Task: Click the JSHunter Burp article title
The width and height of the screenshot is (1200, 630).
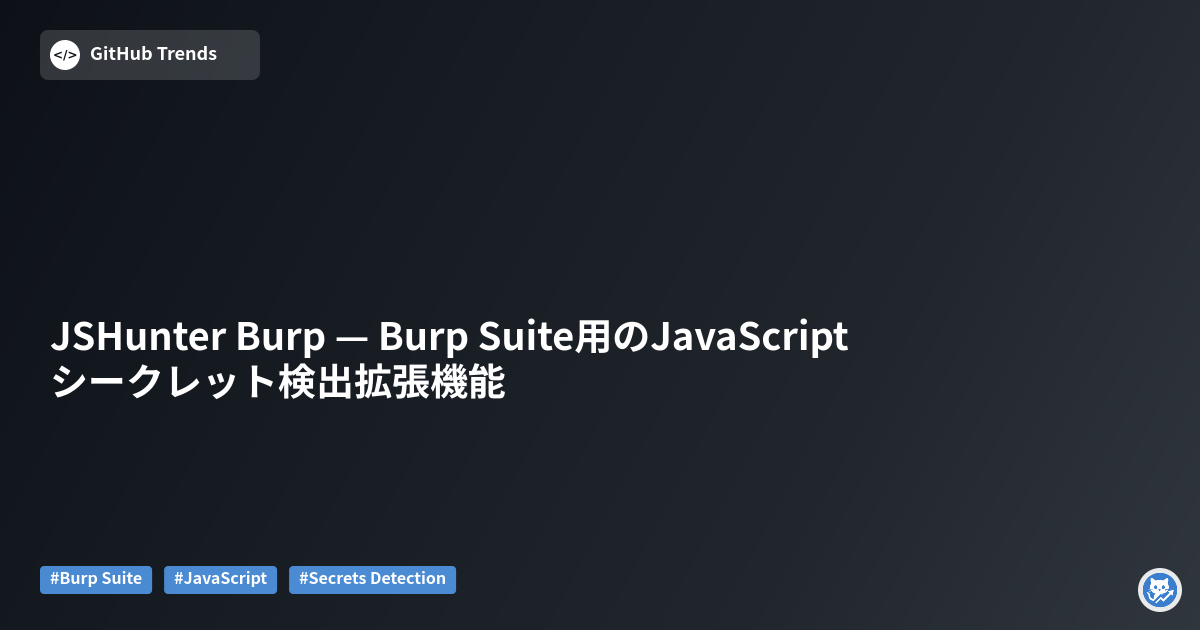Action: [x=450, y=338]
